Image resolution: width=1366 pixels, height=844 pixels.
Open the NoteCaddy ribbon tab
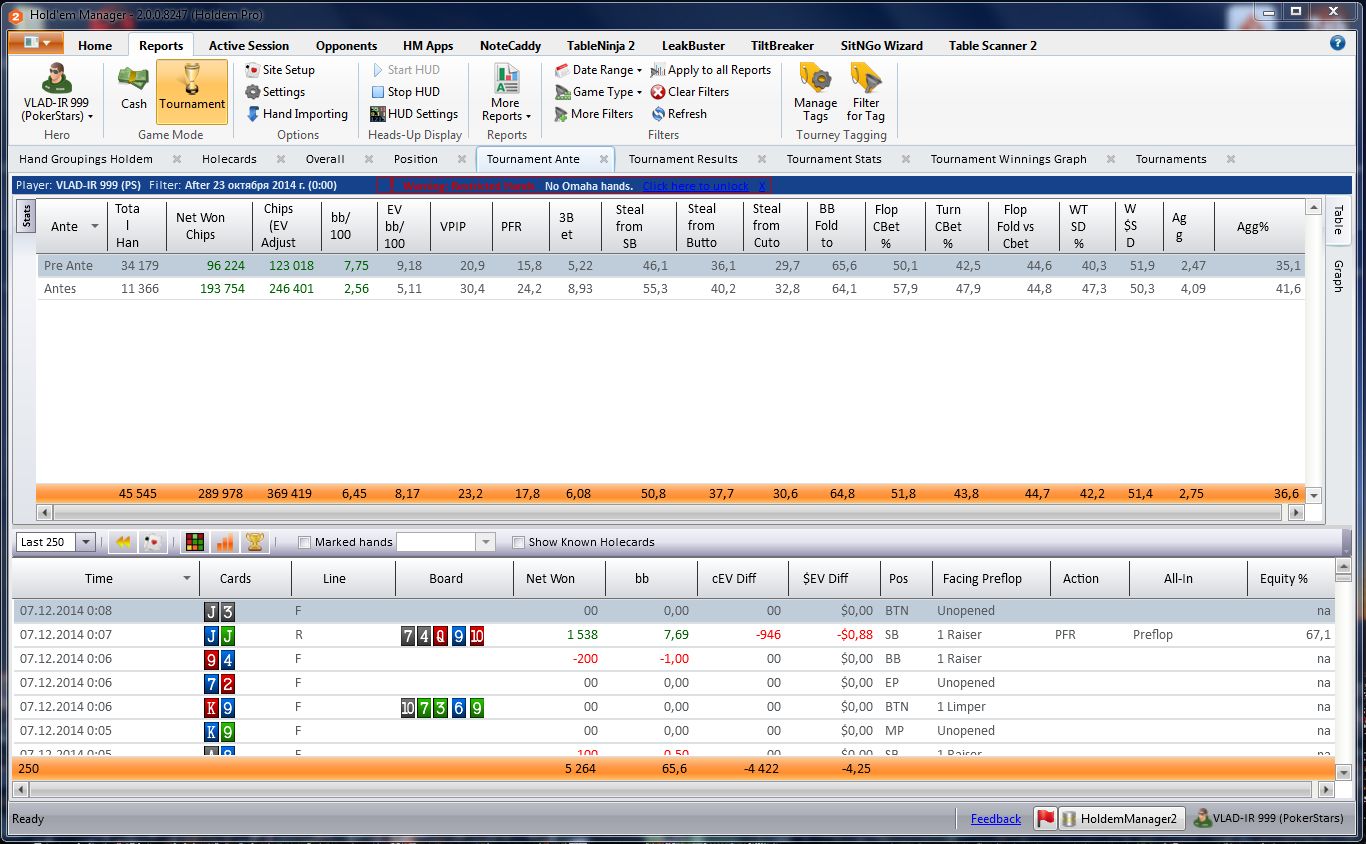pyautogui.click(x=510, y=46)
